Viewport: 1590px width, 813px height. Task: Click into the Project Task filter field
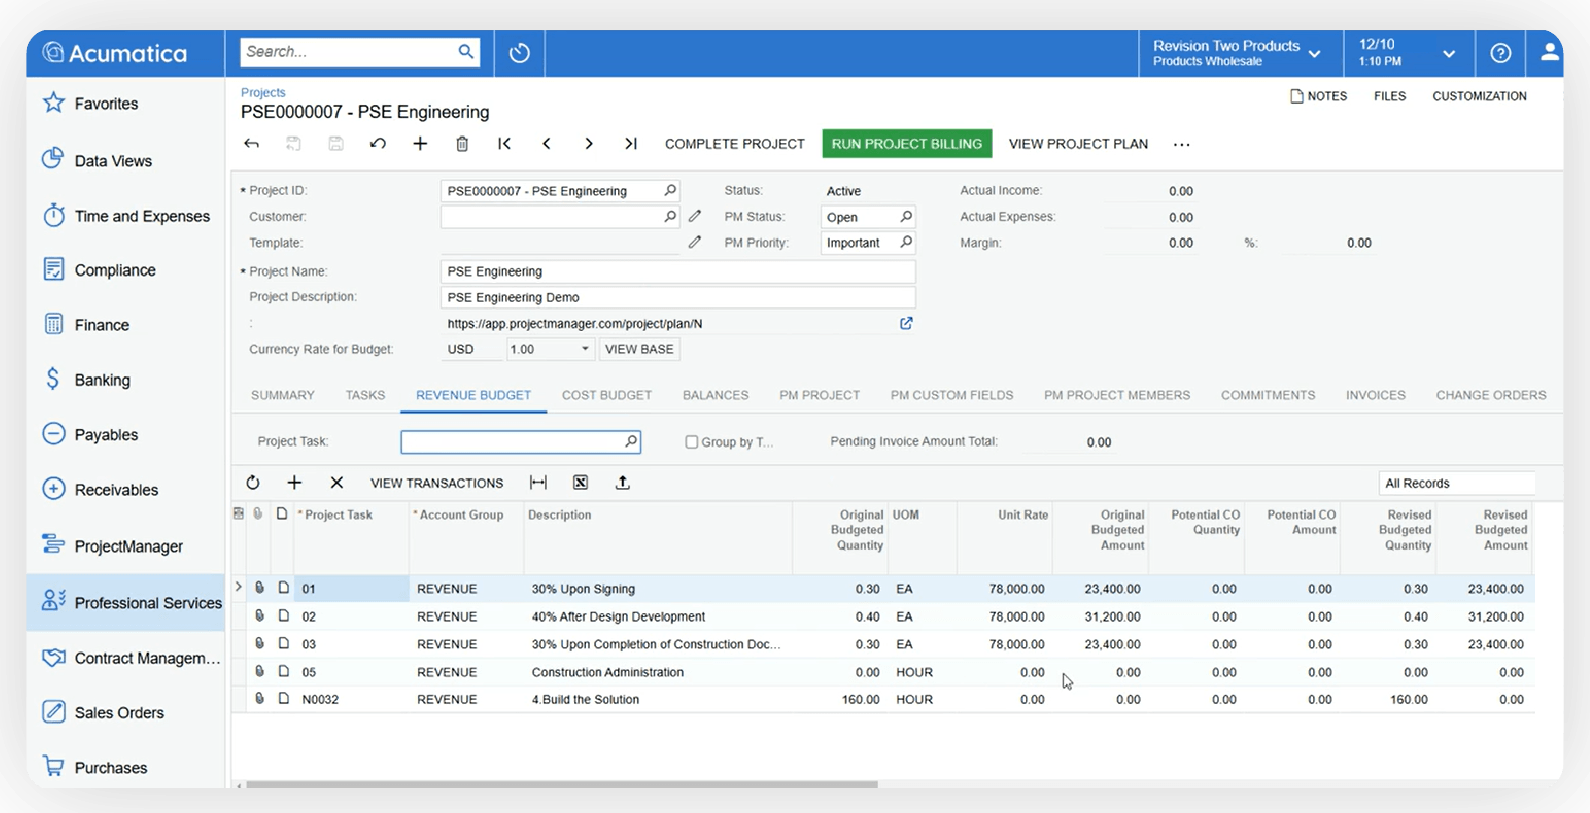tap(511, 442)
